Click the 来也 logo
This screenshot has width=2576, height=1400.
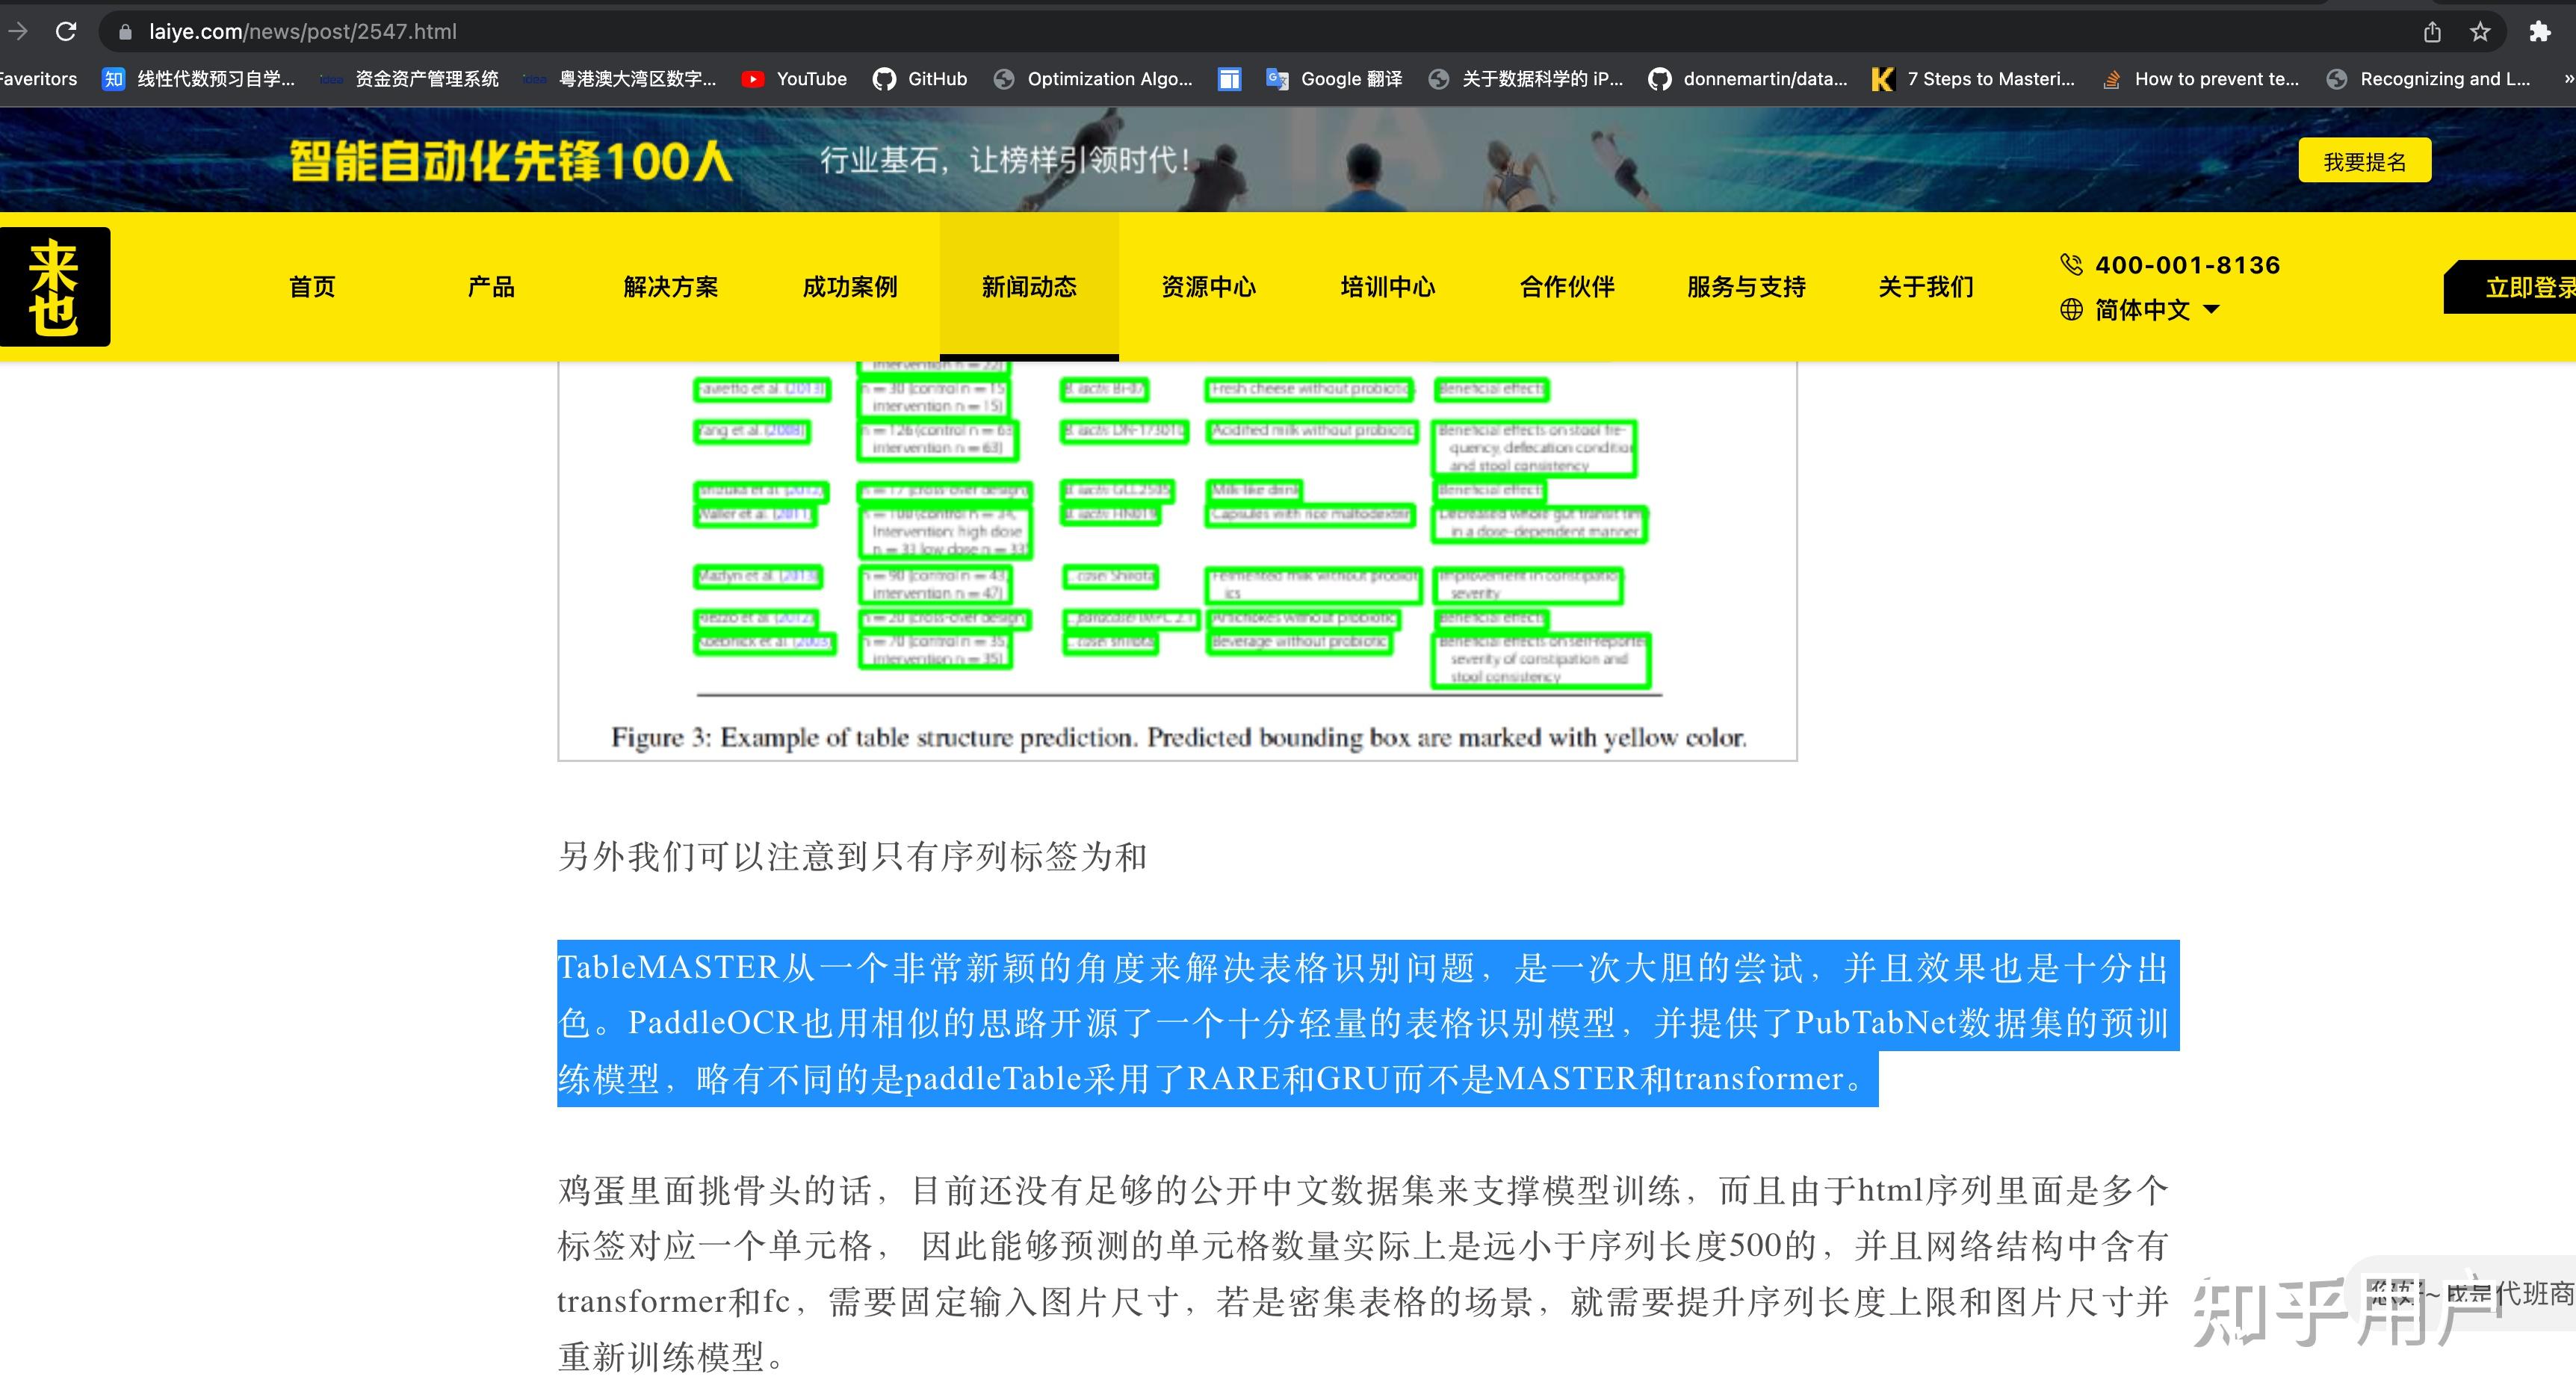click(x=55, y=286)
